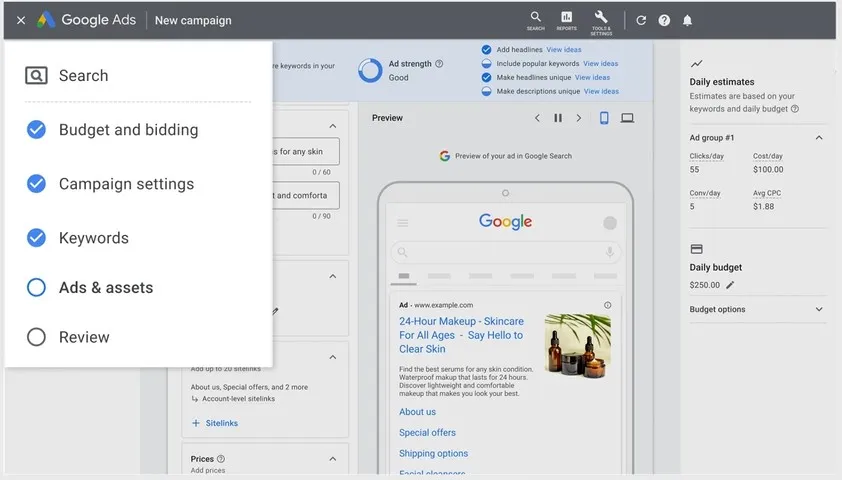The width and height of the screenshot is (842, 480).
Task: View ideas for Add headlines
Action: tap(564, 49)
